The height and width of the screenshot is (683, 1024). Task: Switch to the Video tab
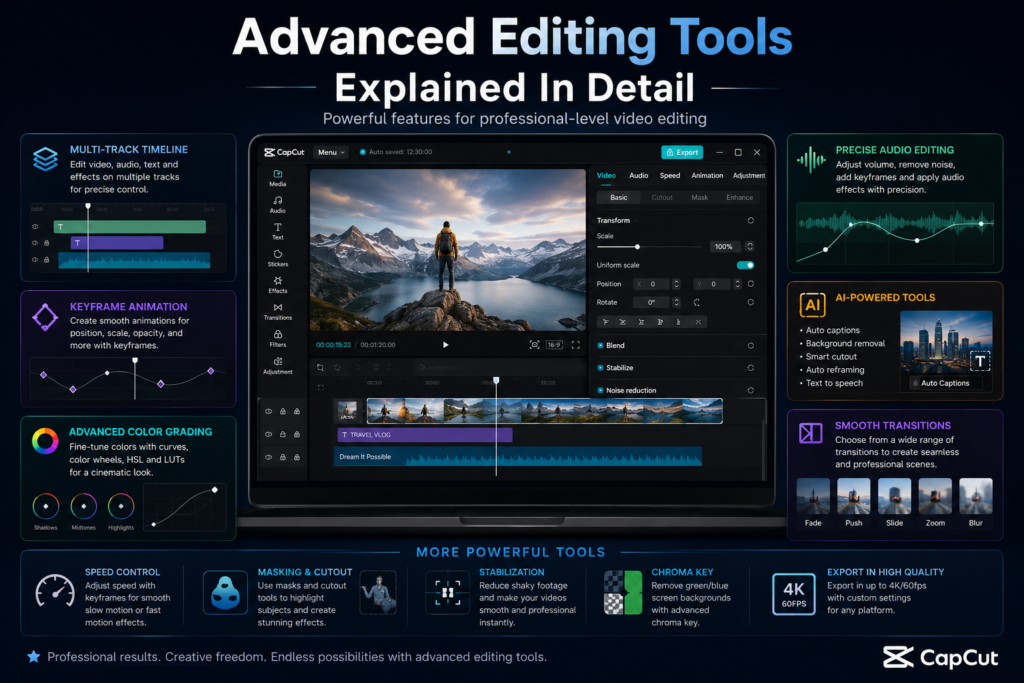[606, 176]
